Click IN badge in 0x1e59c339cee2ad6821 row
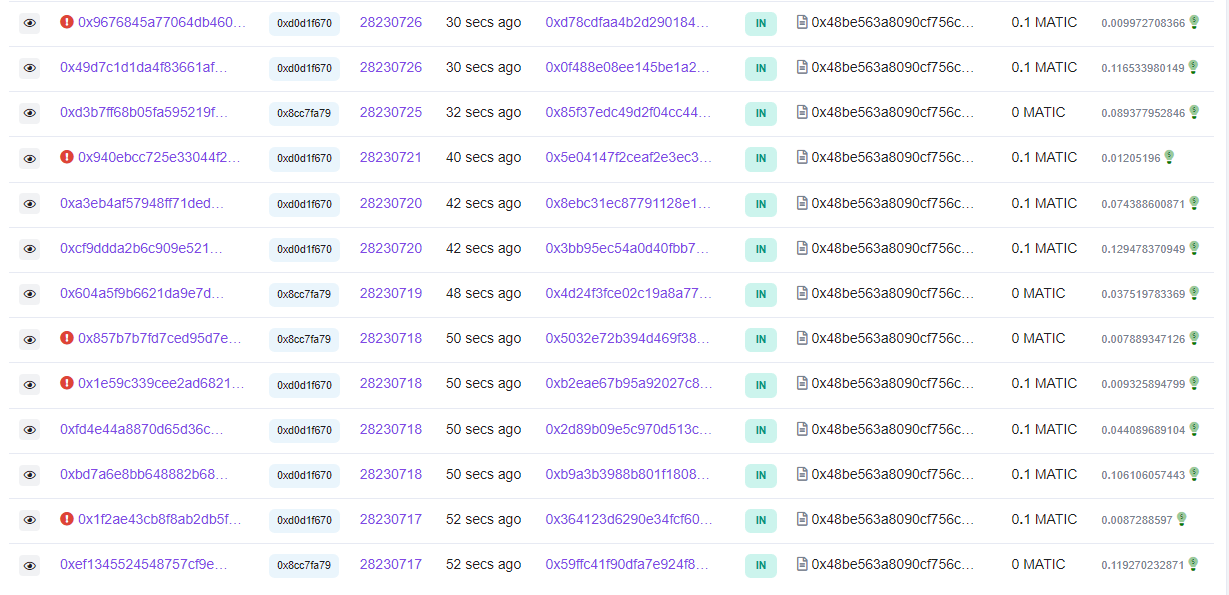Image resolution: width=1229 pixels, height=595 pixels. coord(761,384)
